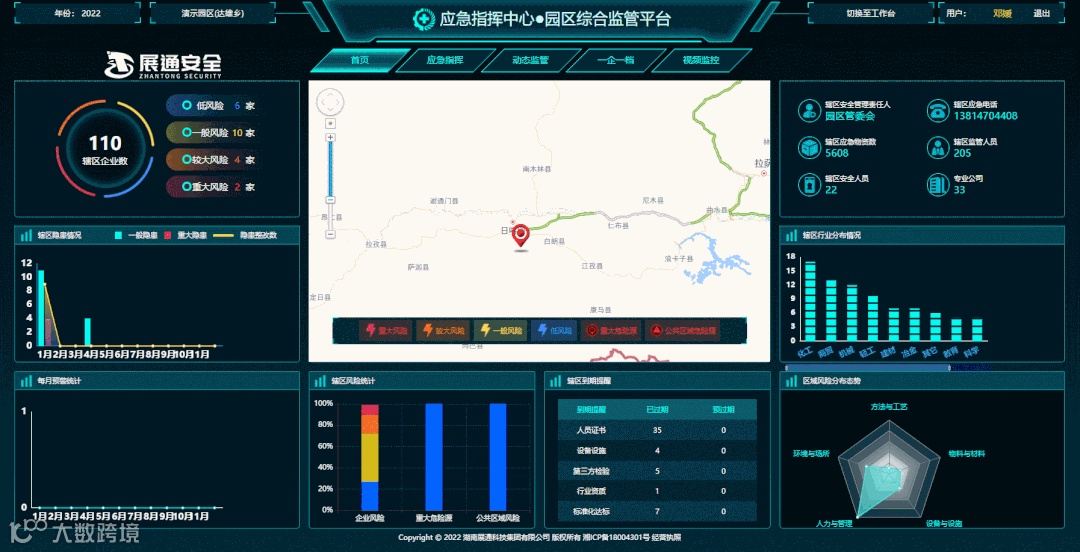Toggle the blue 低风险 map layer filter
This screenshot has width=1080, height=552.
click(x=554, y=331)
